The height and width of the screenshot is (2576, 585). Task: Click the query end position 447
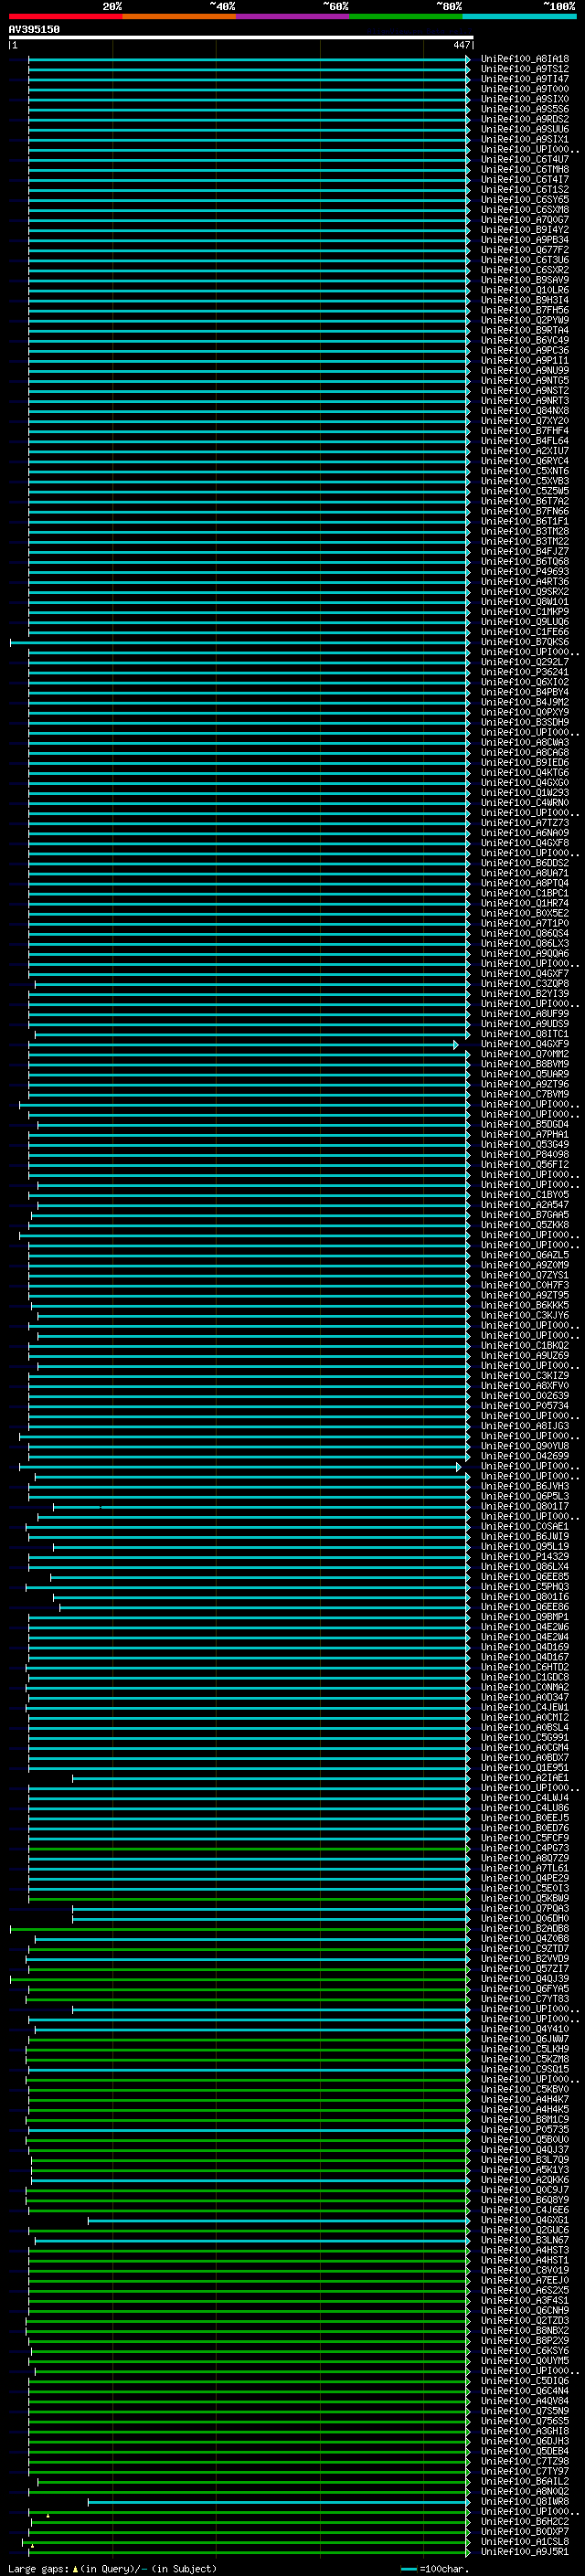pos(461,45)
